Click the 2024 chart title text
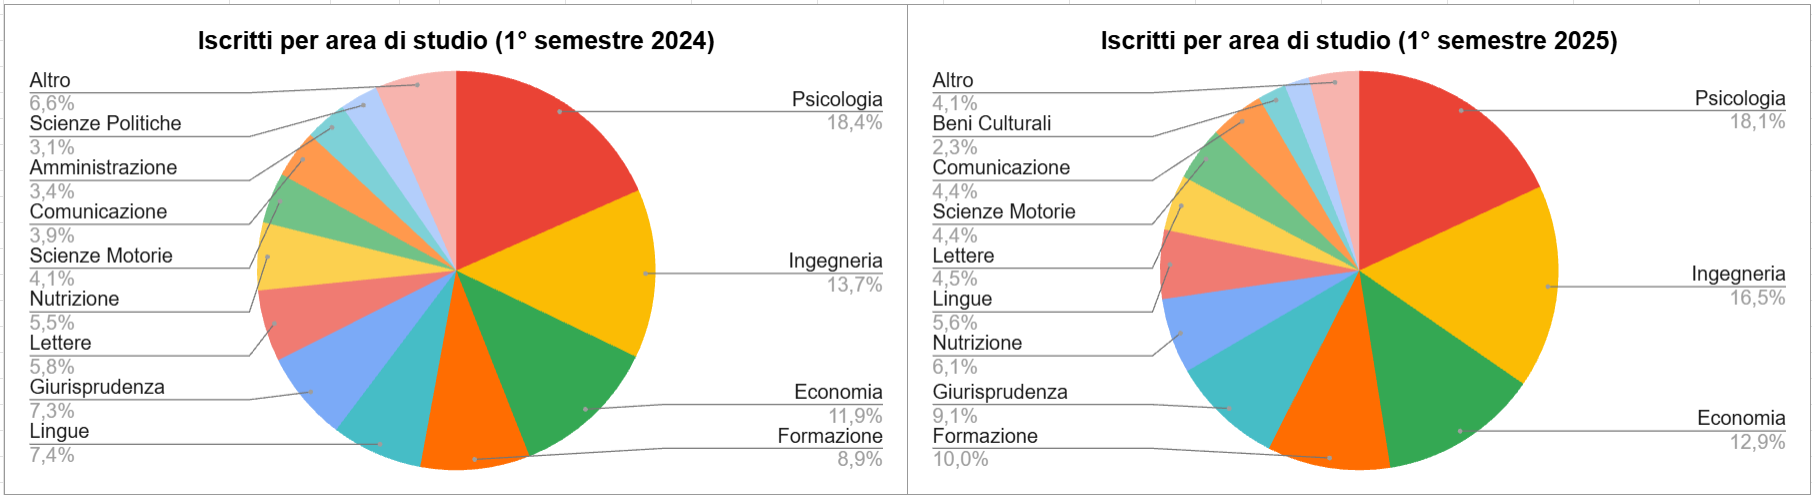1812x495 pixels. [456, 41]
